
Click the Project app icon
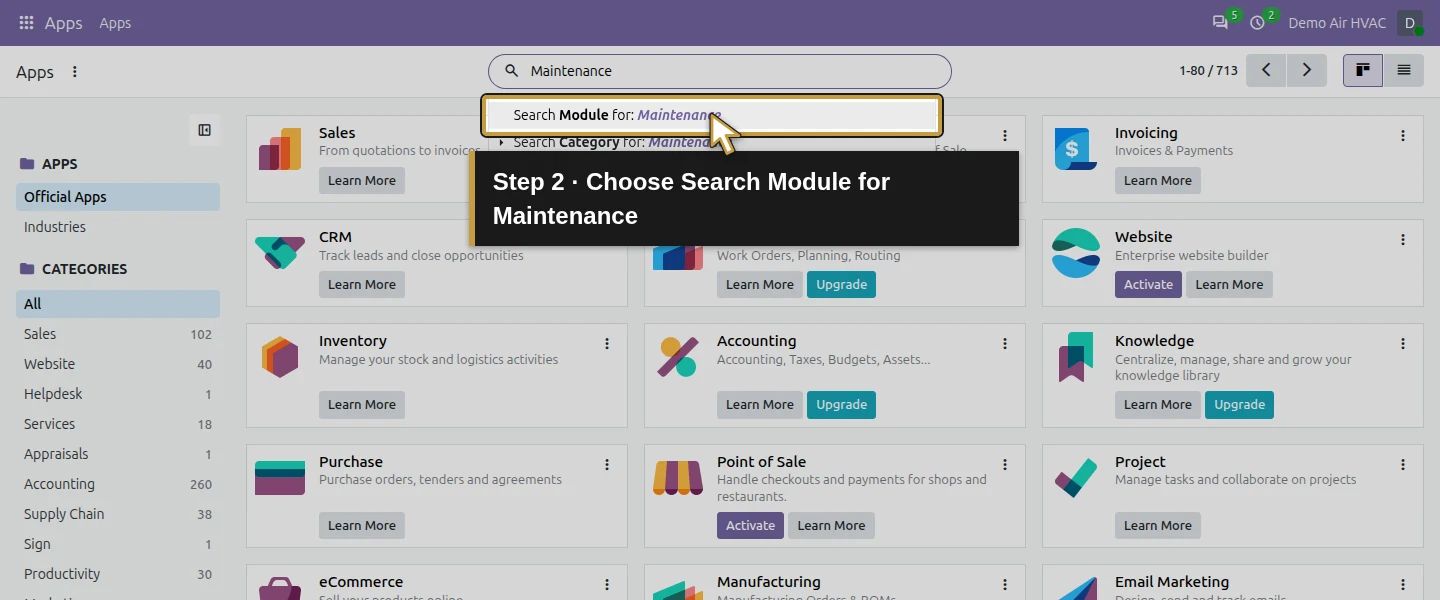[x=1076, y=478]
